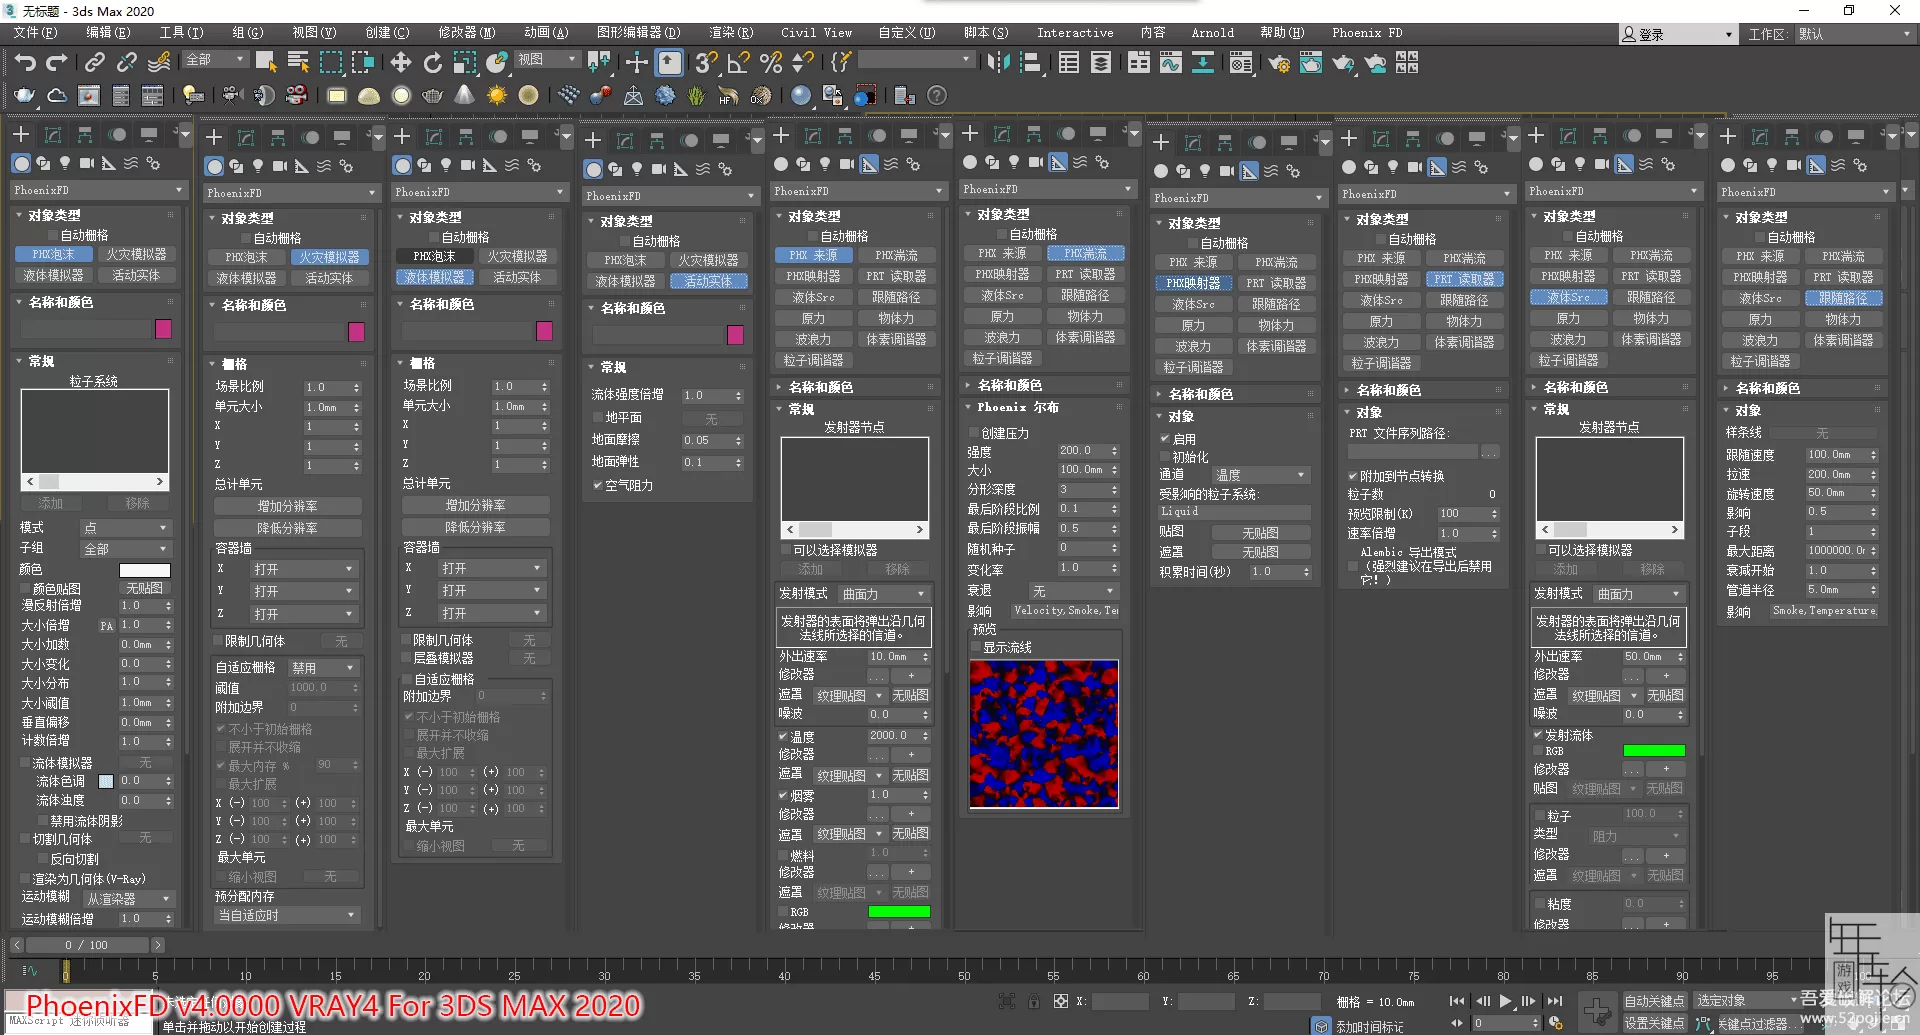
Task: Open the 脚本(S) menu
Action: (986, 33)
